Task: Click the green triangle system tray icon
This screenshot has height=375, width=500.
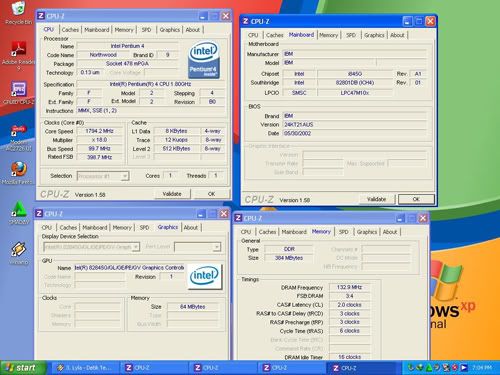Action: tap(428, 368)
